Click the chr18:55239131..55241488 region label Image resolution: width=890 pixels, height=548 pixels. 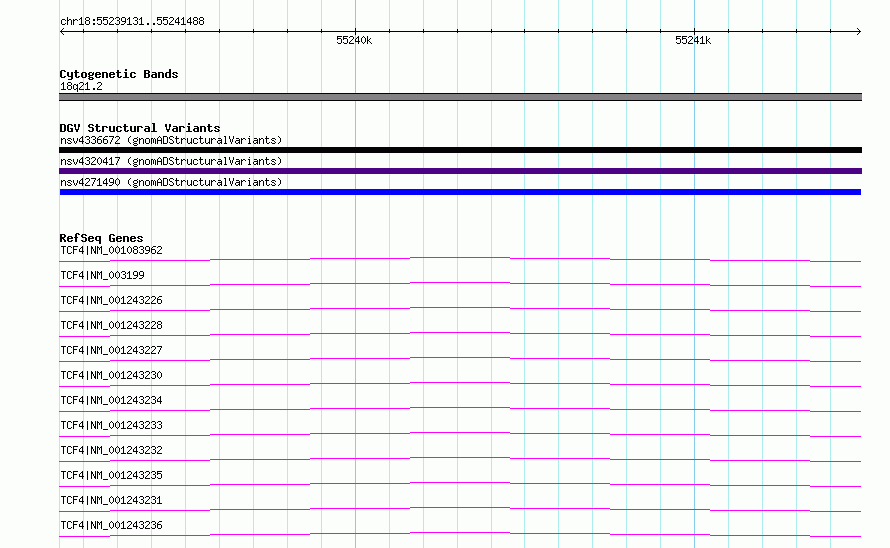[132, 22]
